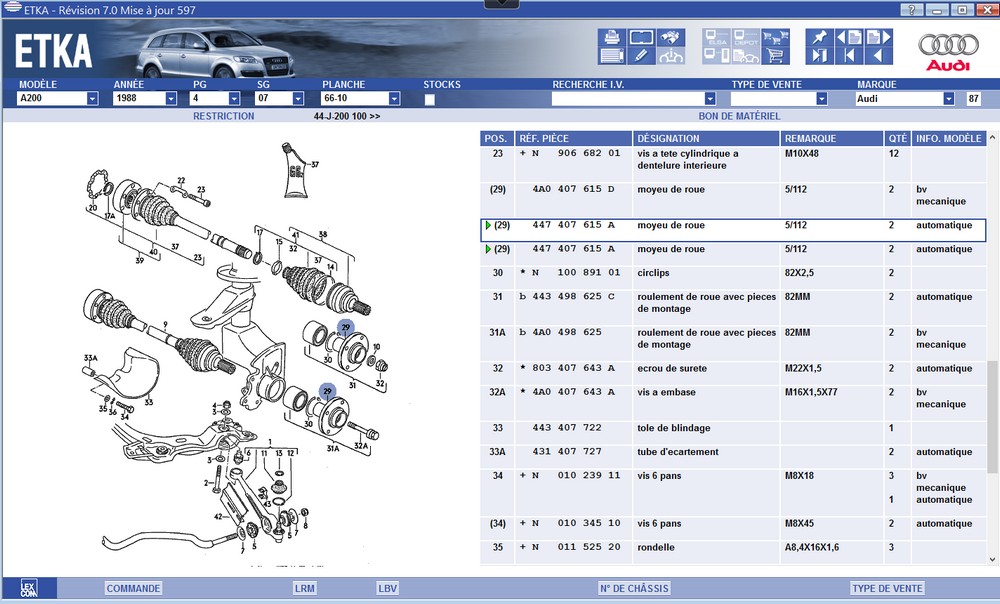1000x604 pixels.
Task: Click the brand code field showing 87
Action: pyautogui.click(x=973, y=98)
